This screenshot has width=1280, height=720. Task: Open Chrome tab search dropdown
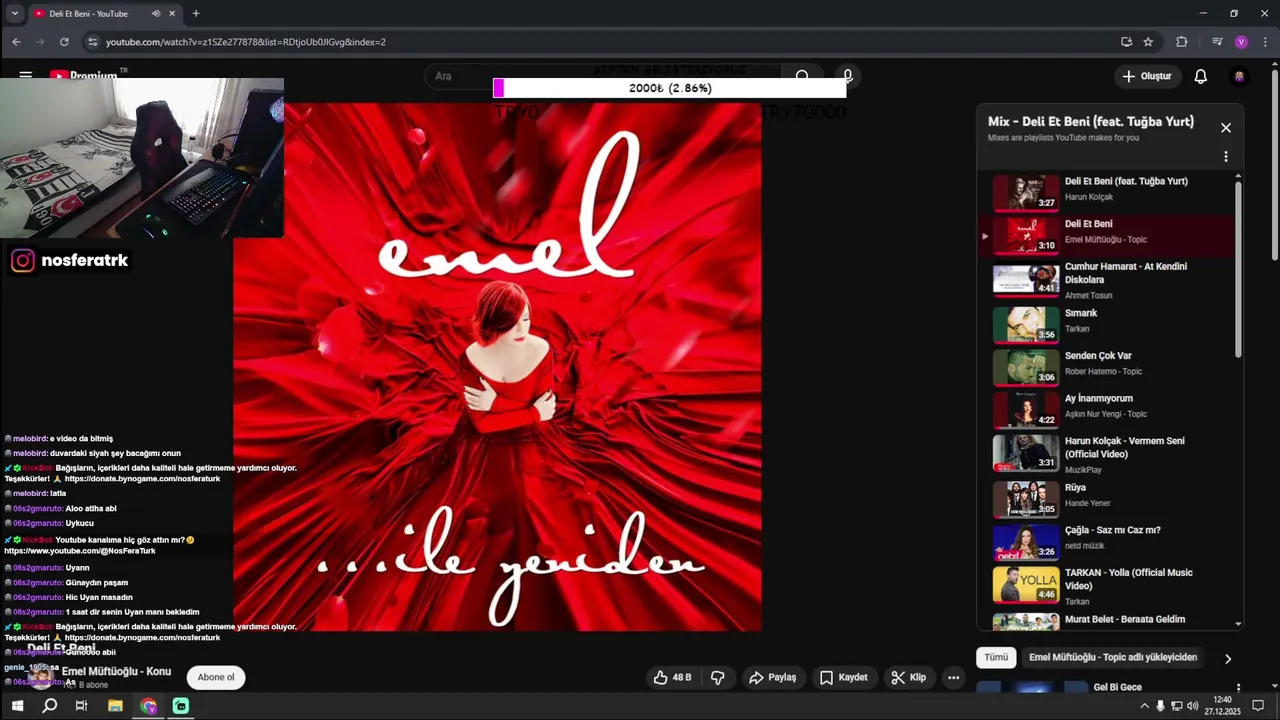pos(14,14)
